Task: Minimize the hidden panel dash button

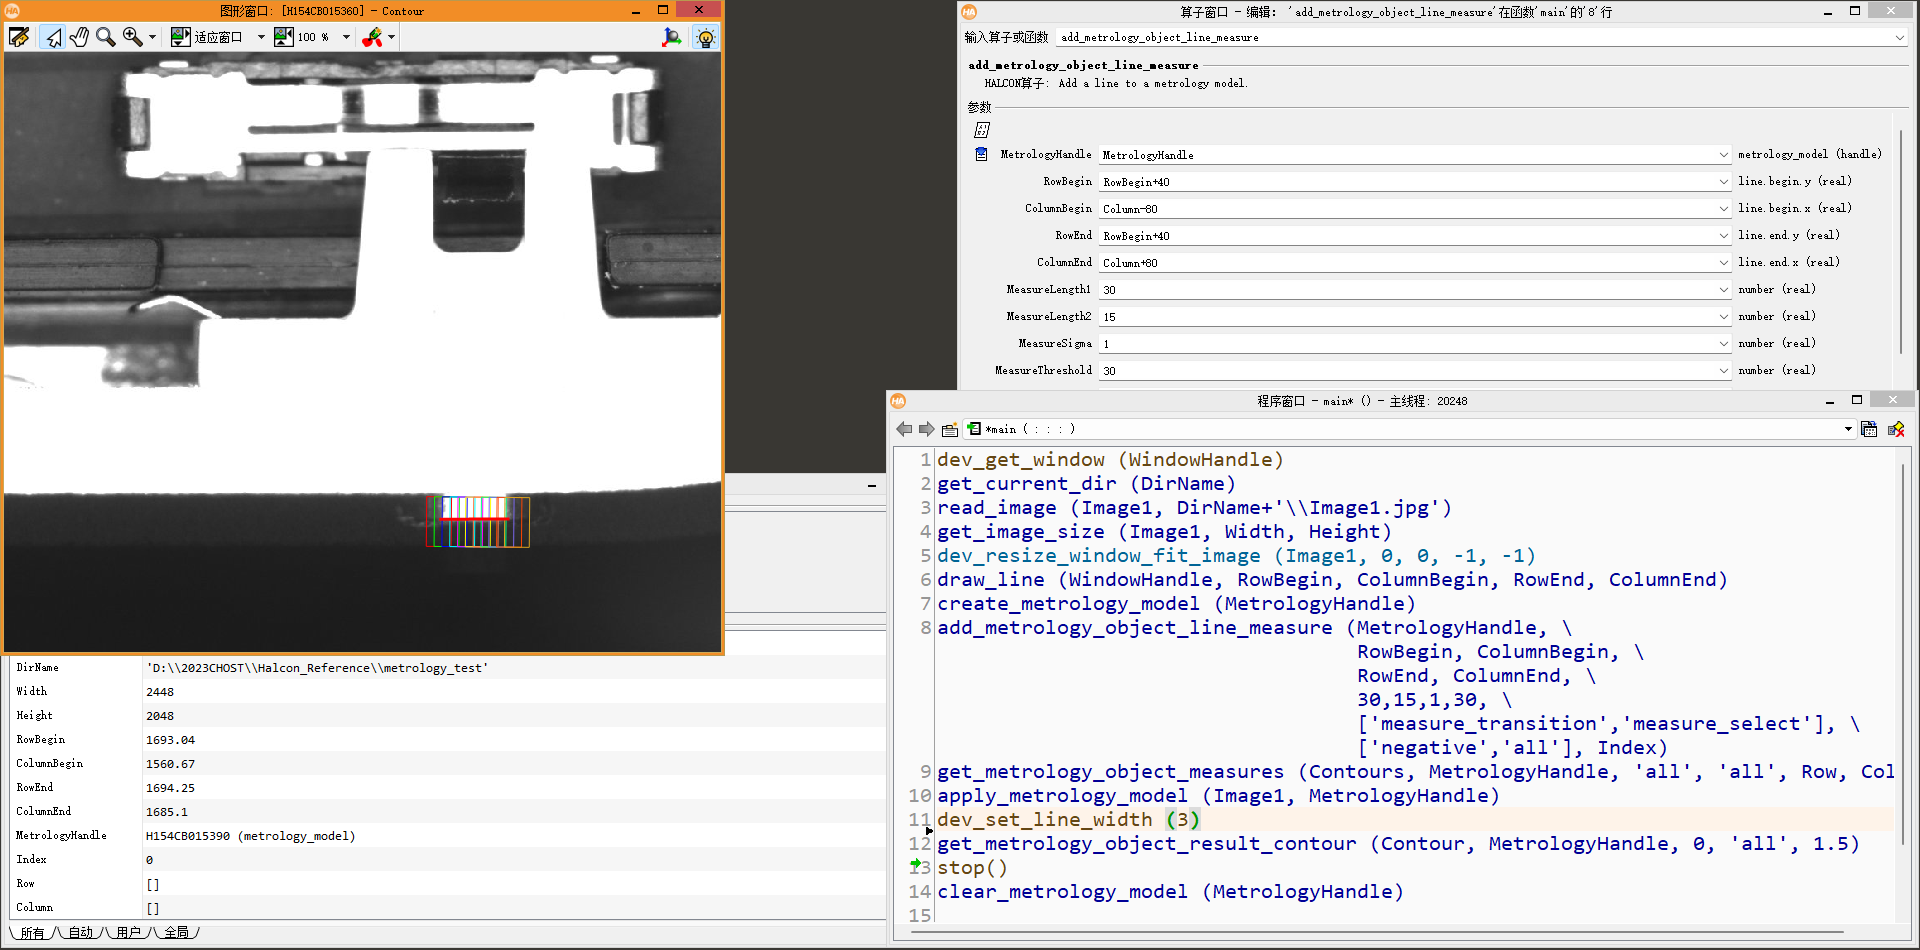Action: 872,486
